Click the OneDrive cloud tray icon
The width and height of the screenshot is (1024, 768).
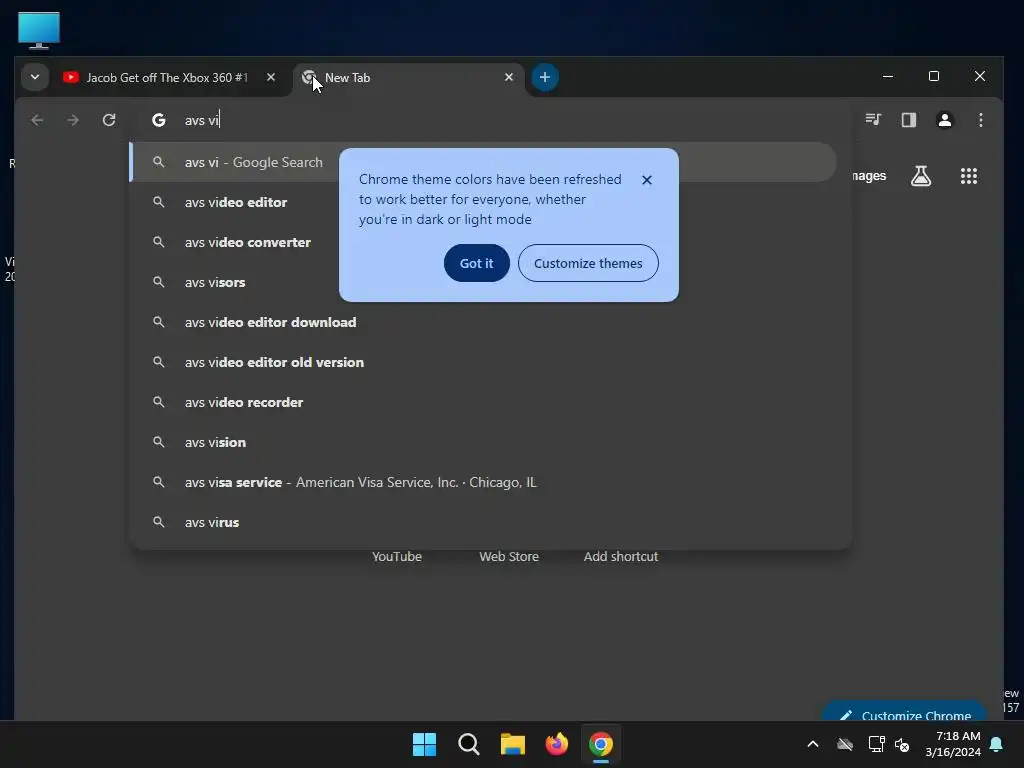tap(845, 744)
